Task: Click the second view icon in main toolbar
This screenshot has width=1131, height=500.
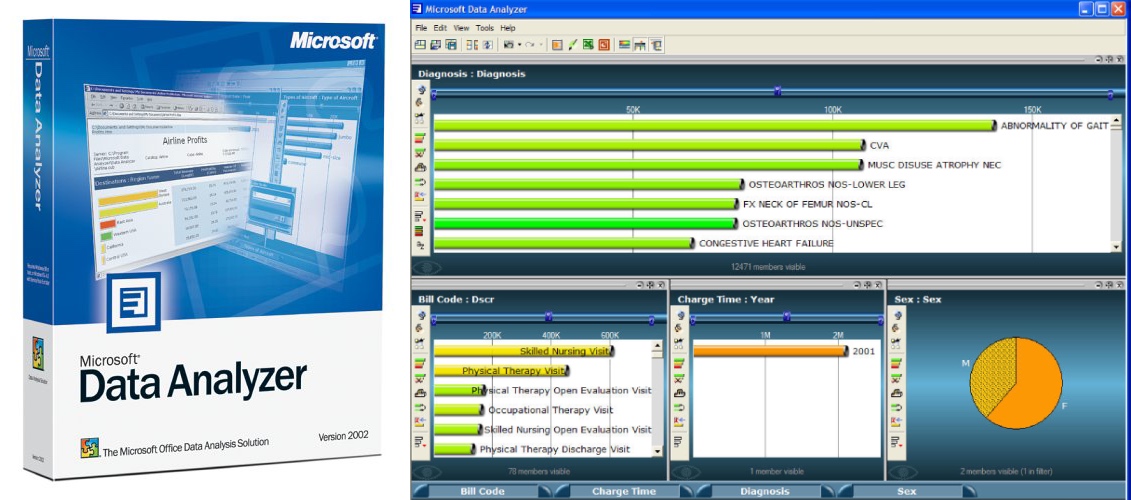Action: tap(436, 45)
